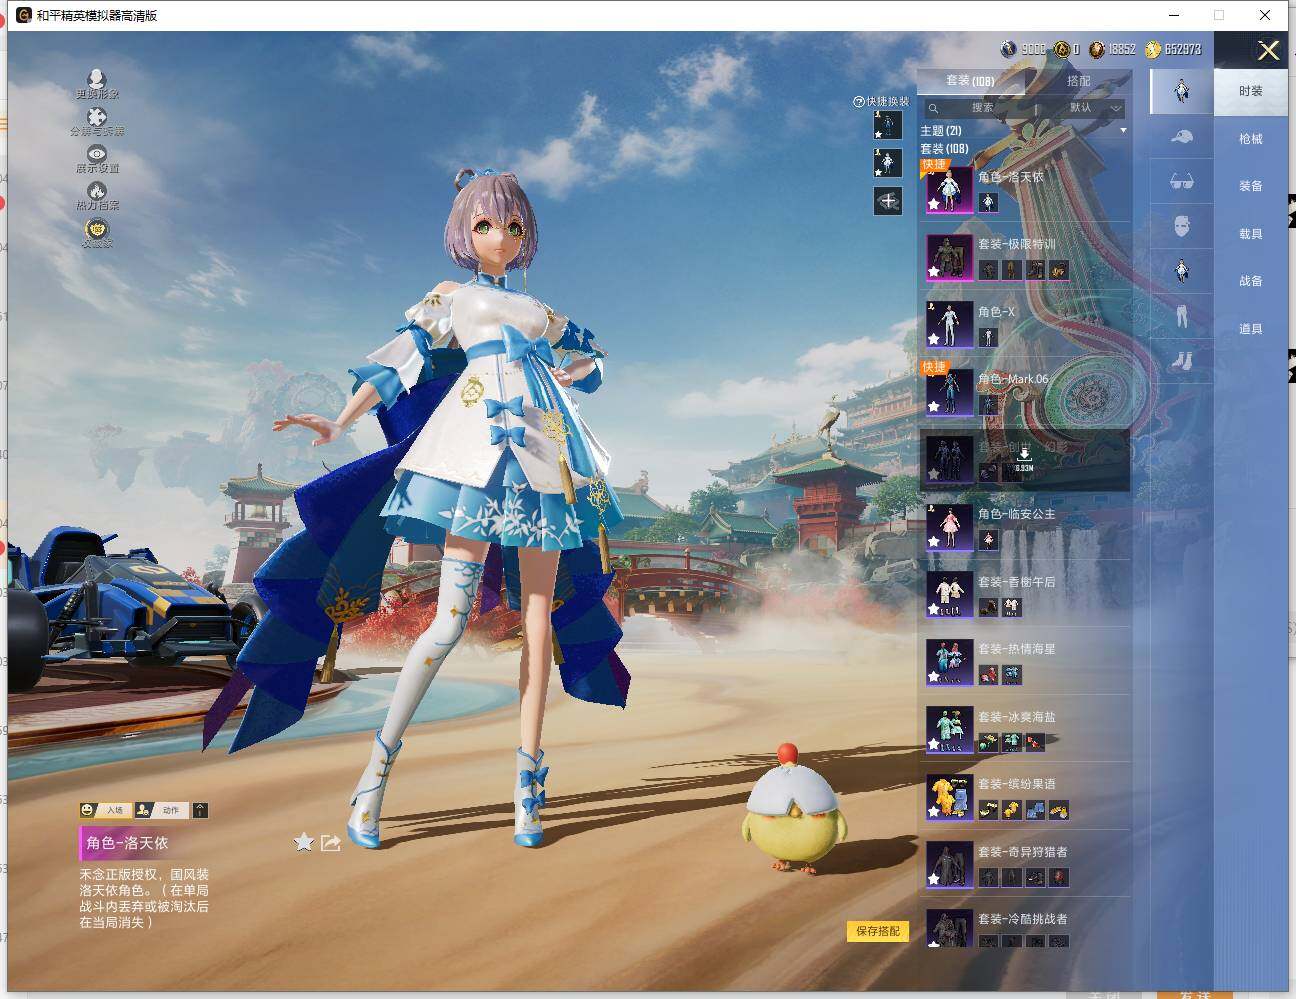Select the 角色-临安公主 outfit thumbnail
Viewport: 1296px width, 999px height.
[x=949, y=527]
